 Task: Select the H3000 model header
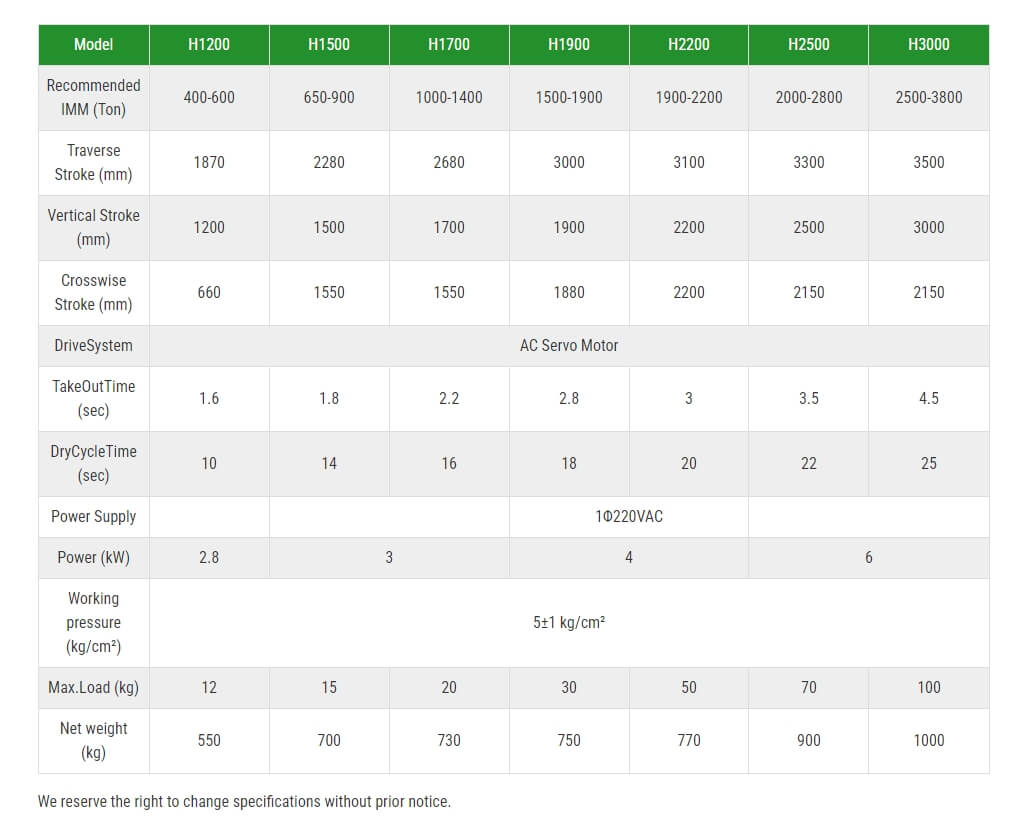(x=928, y=44)
